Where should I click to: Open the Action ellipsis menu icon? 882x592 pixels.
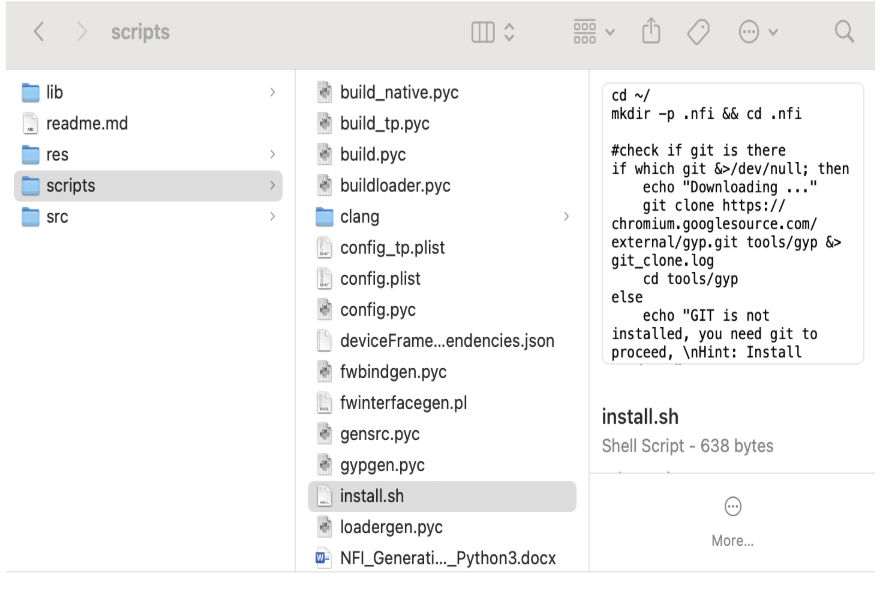[x=749, y=32]
